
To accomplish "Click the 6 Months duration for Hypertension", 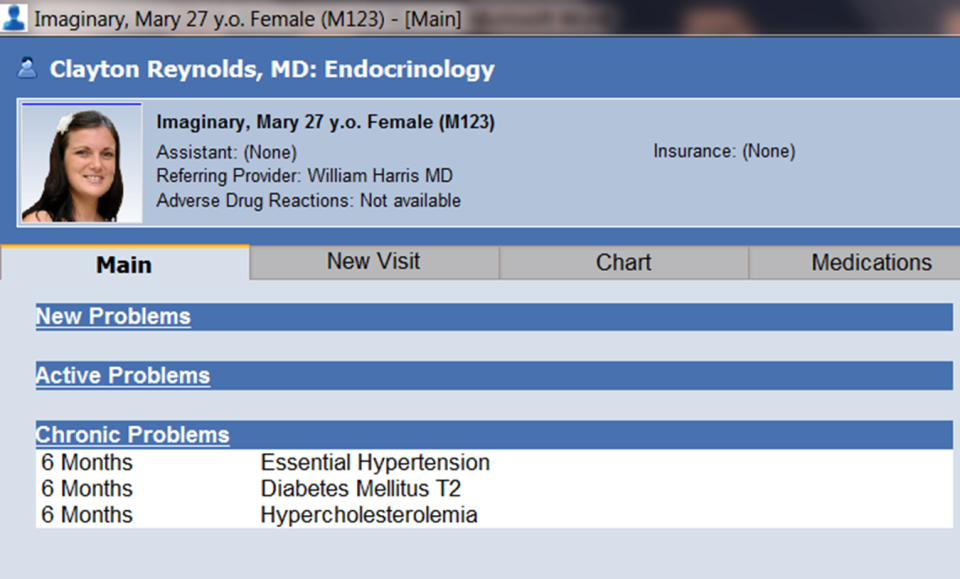I will click(87, 463).
